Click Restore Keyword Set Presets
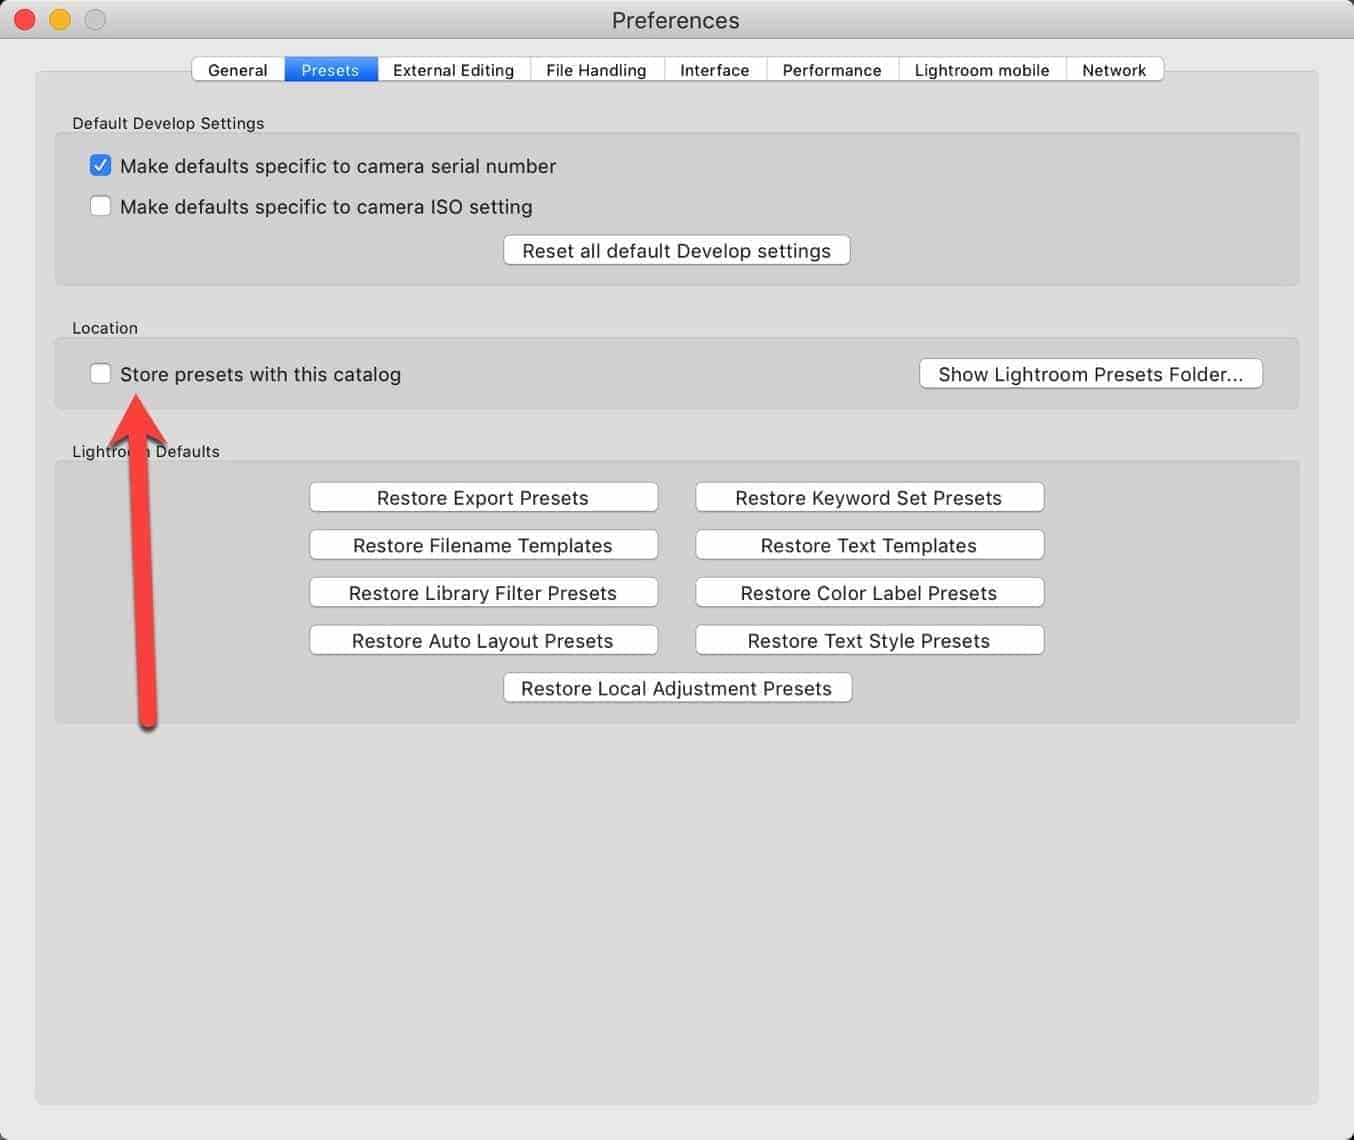Image resolution: width=1354 pixels, height=1140 pixels. [869, 498]
